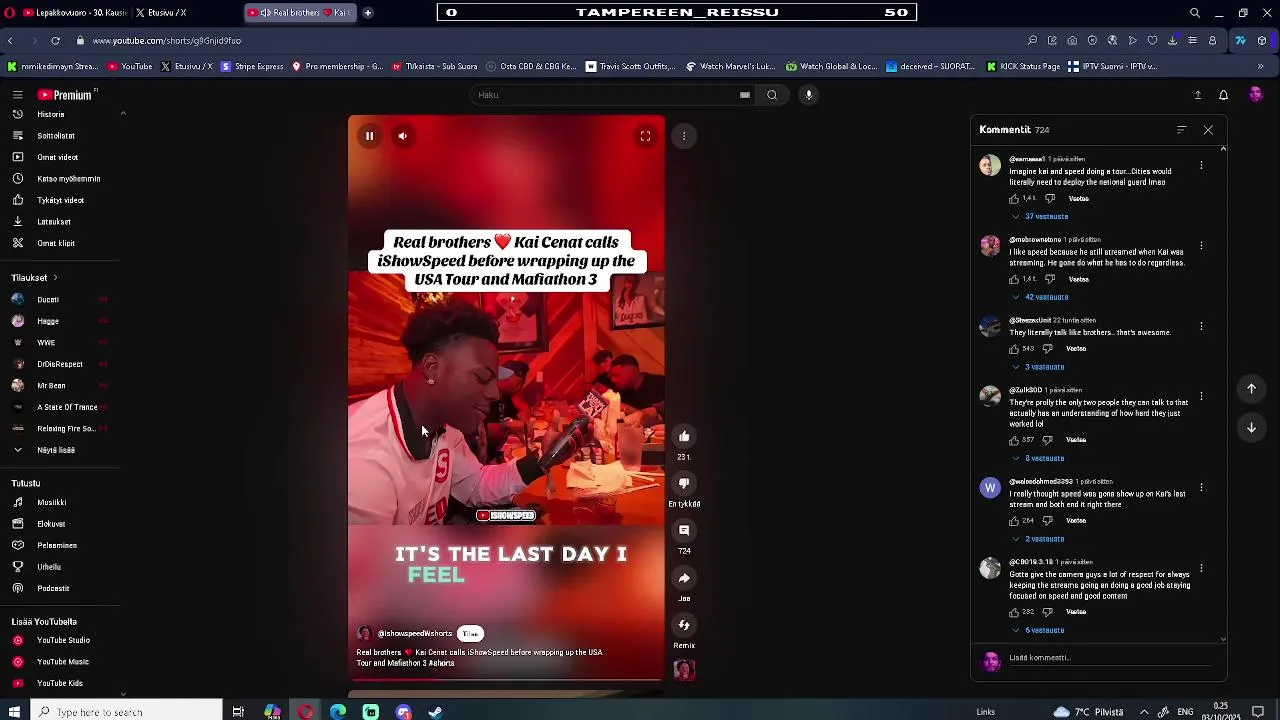The width and height of the screenshot is (1280, 720).
Task: Pause the Shorts video
Action: (369, 136)
